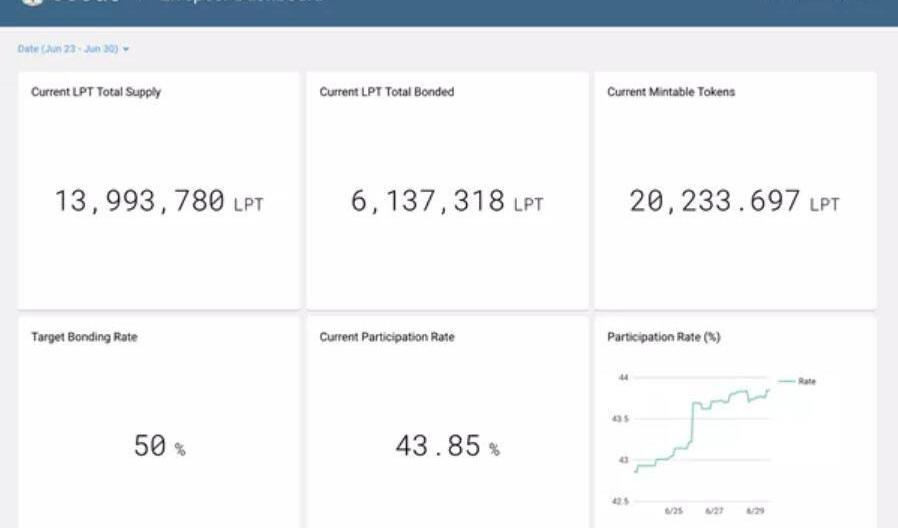Image resolution: width=898 pixels, height=528 pixels.
Task: Click the caret arrow beside the Date filter
Action: point(126,49)
